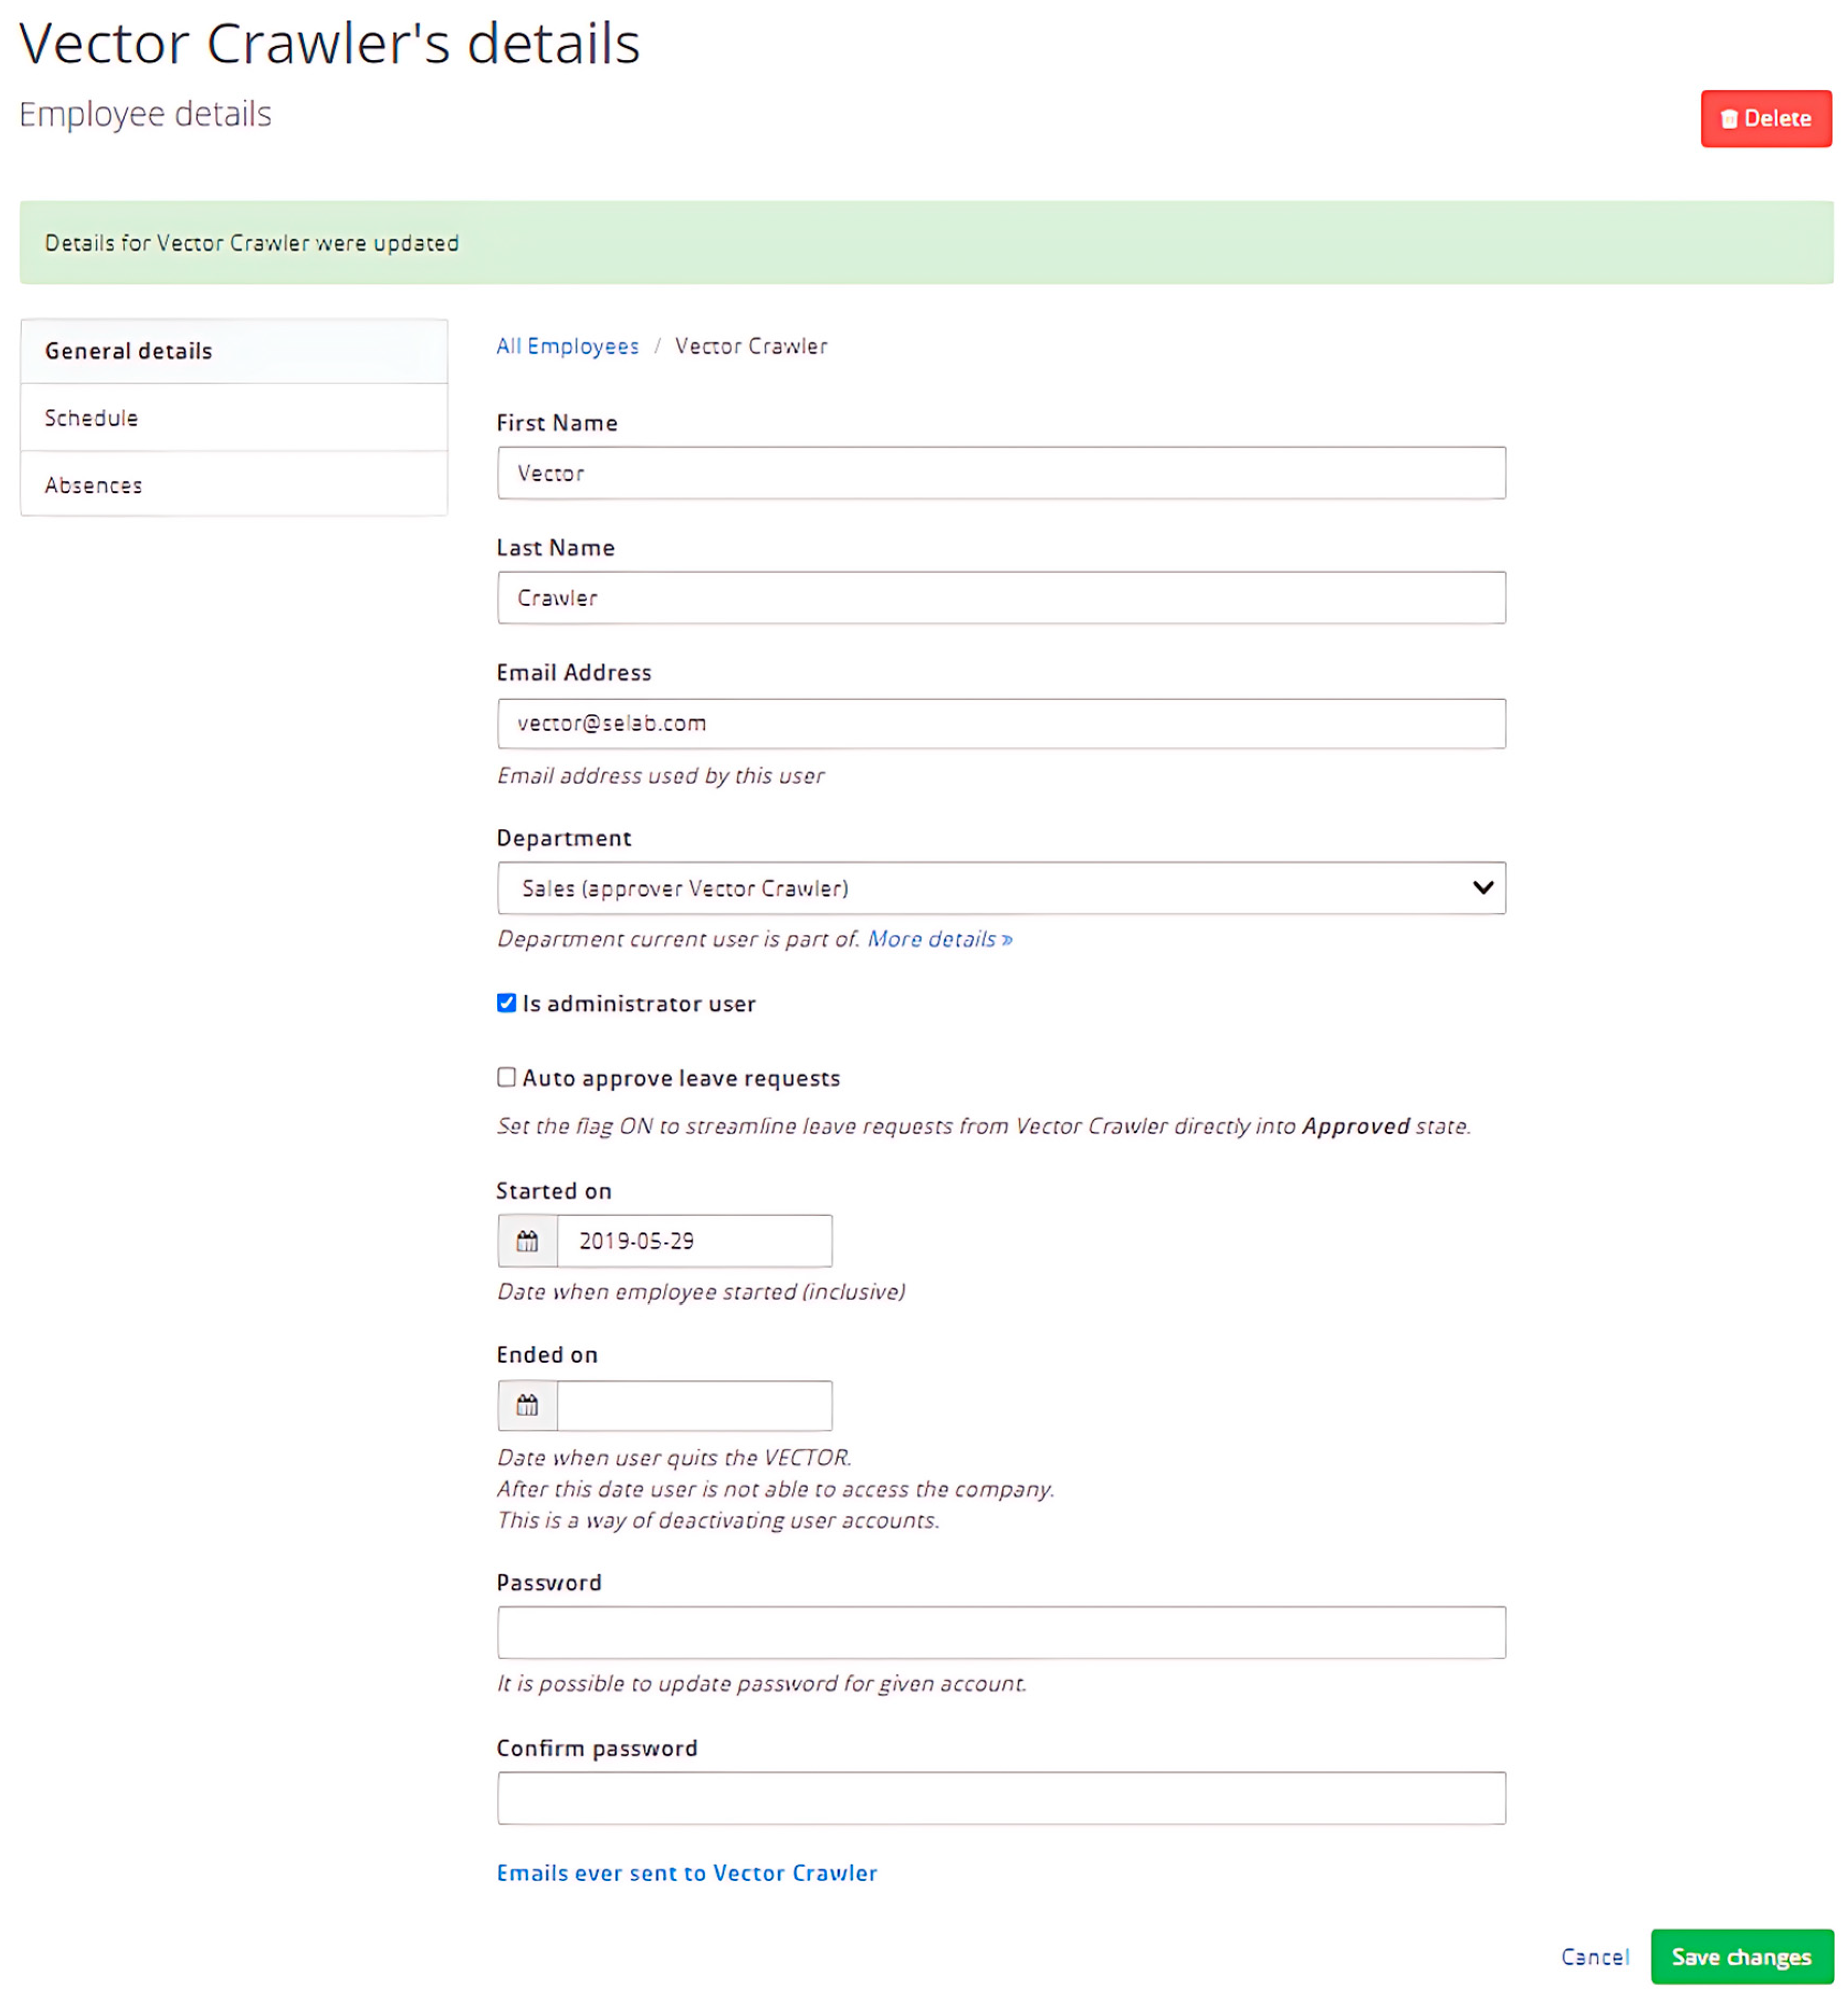Go to All Employees breadcrumb link
The image size is (1848, 1998).
(x=567, y=346)
